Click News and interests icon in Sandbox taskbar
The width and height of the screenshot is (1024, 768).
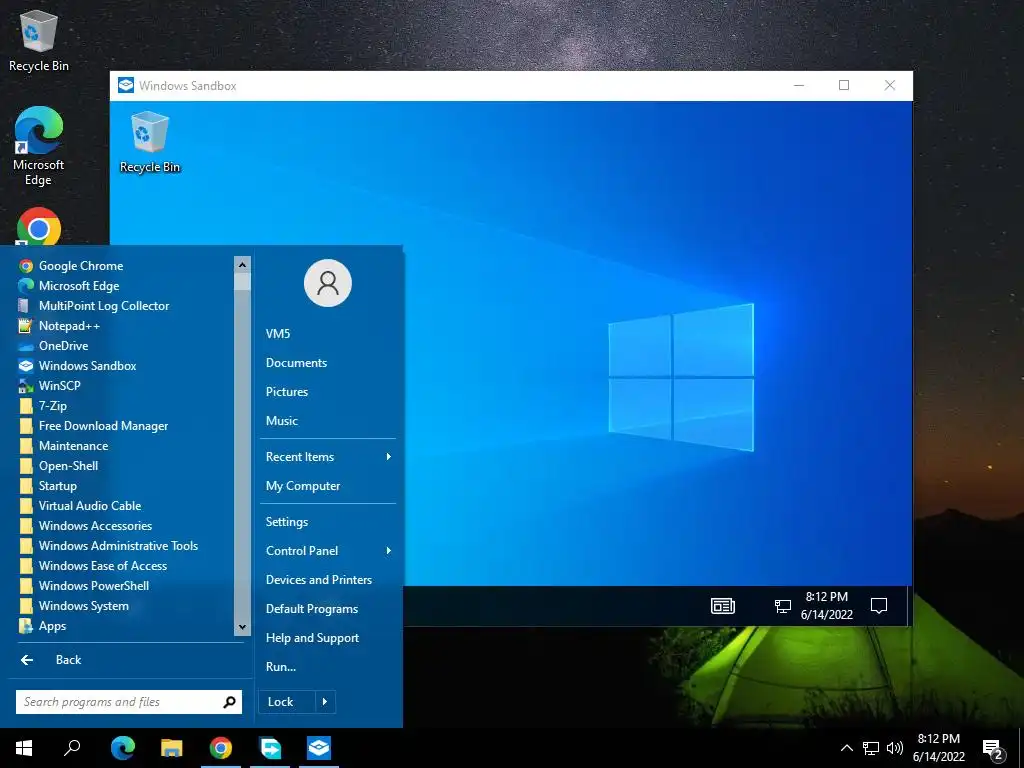coord(723,606)
